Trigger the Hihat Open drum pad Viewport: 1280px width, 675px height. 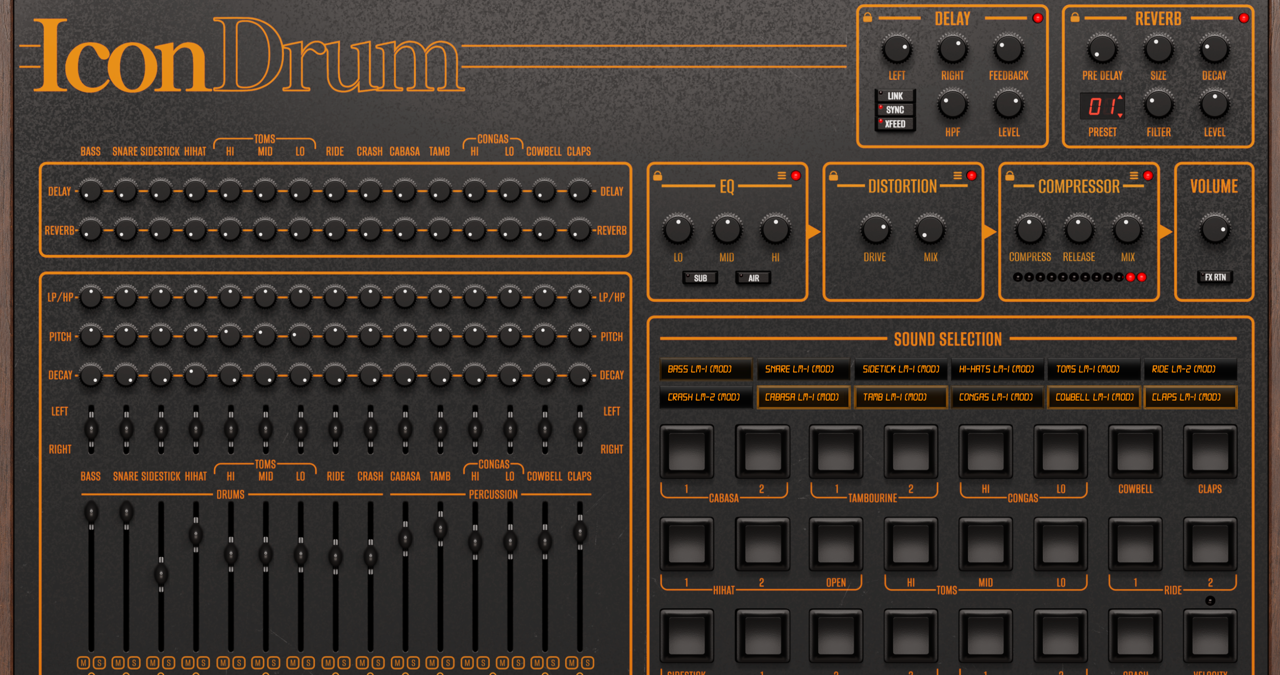836,544
